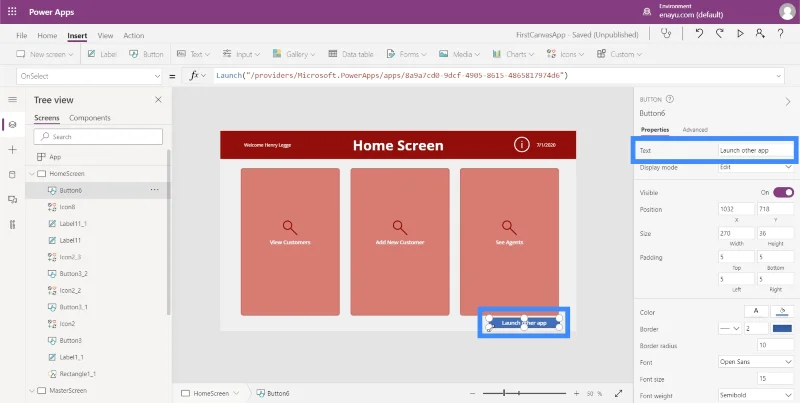
Task: Open the Insert plus icon in left rail
Action: pos(13,149)
